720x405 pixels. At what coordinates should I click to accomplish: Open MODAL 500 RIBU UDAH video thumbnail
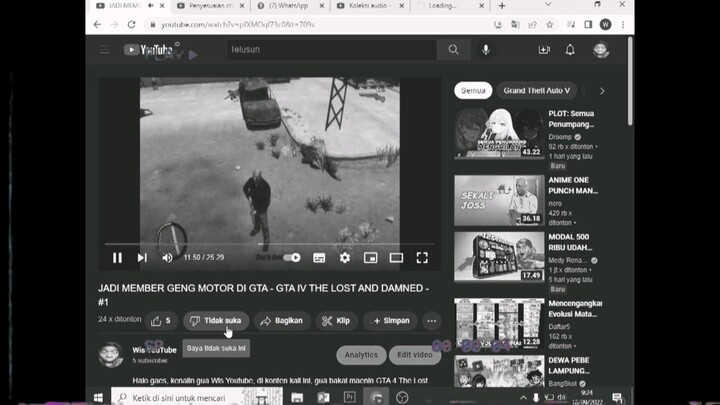[499, 257]
